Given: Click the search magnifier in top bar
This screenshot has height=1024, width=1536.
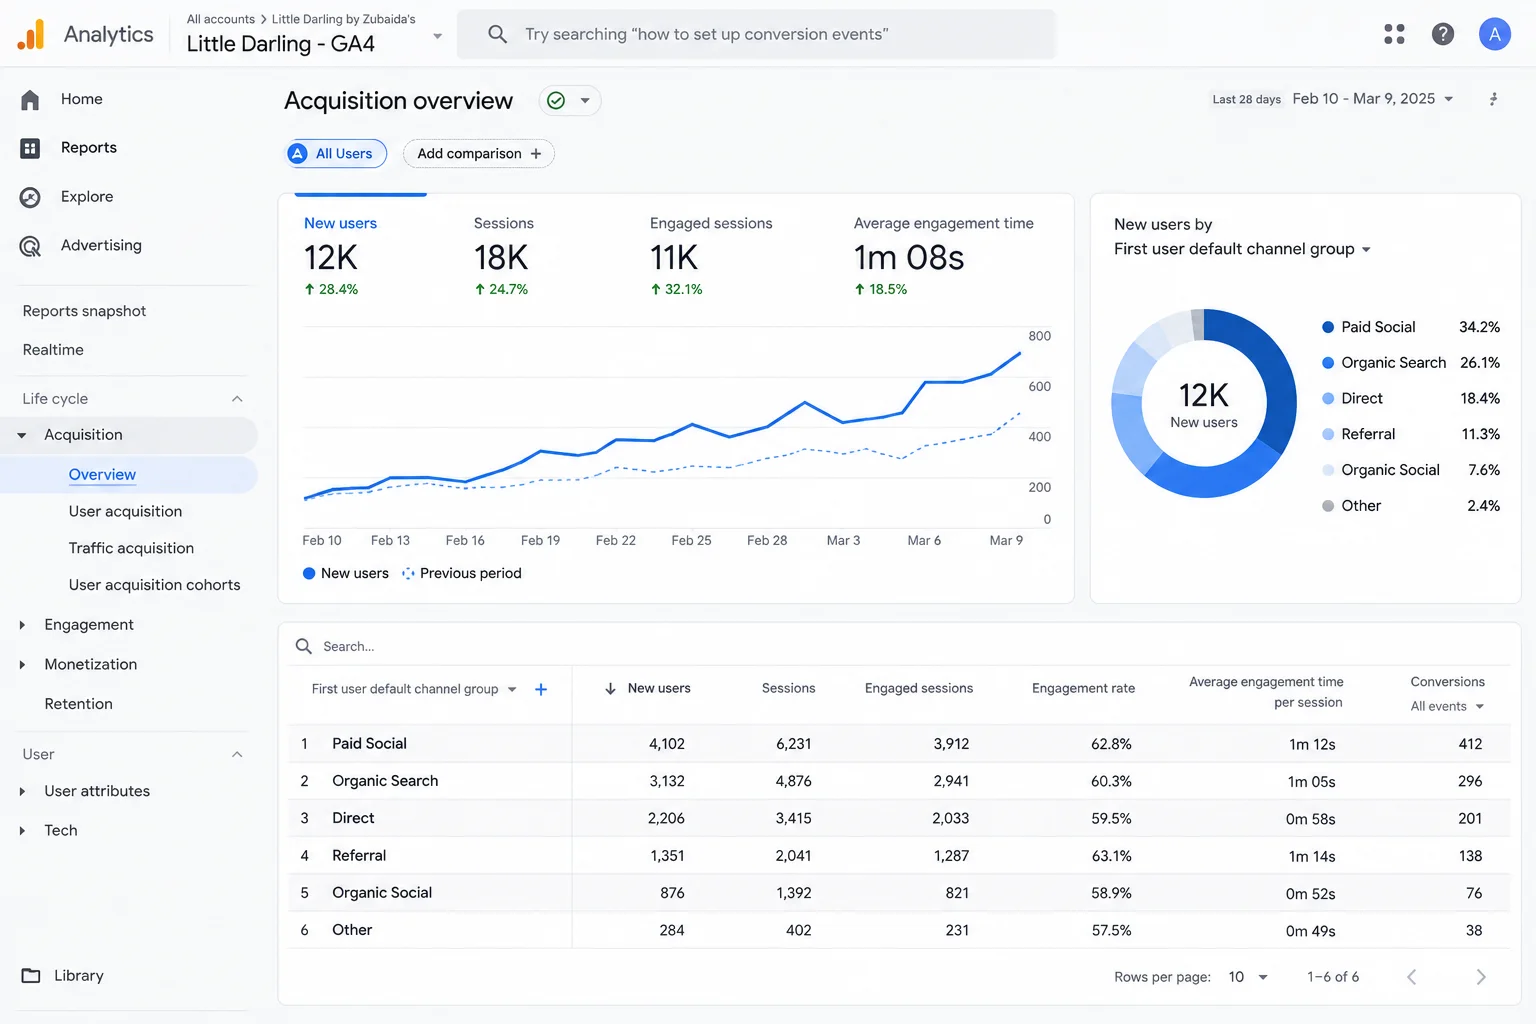Looking at the screenshot, I should click(x=497, y=34).
